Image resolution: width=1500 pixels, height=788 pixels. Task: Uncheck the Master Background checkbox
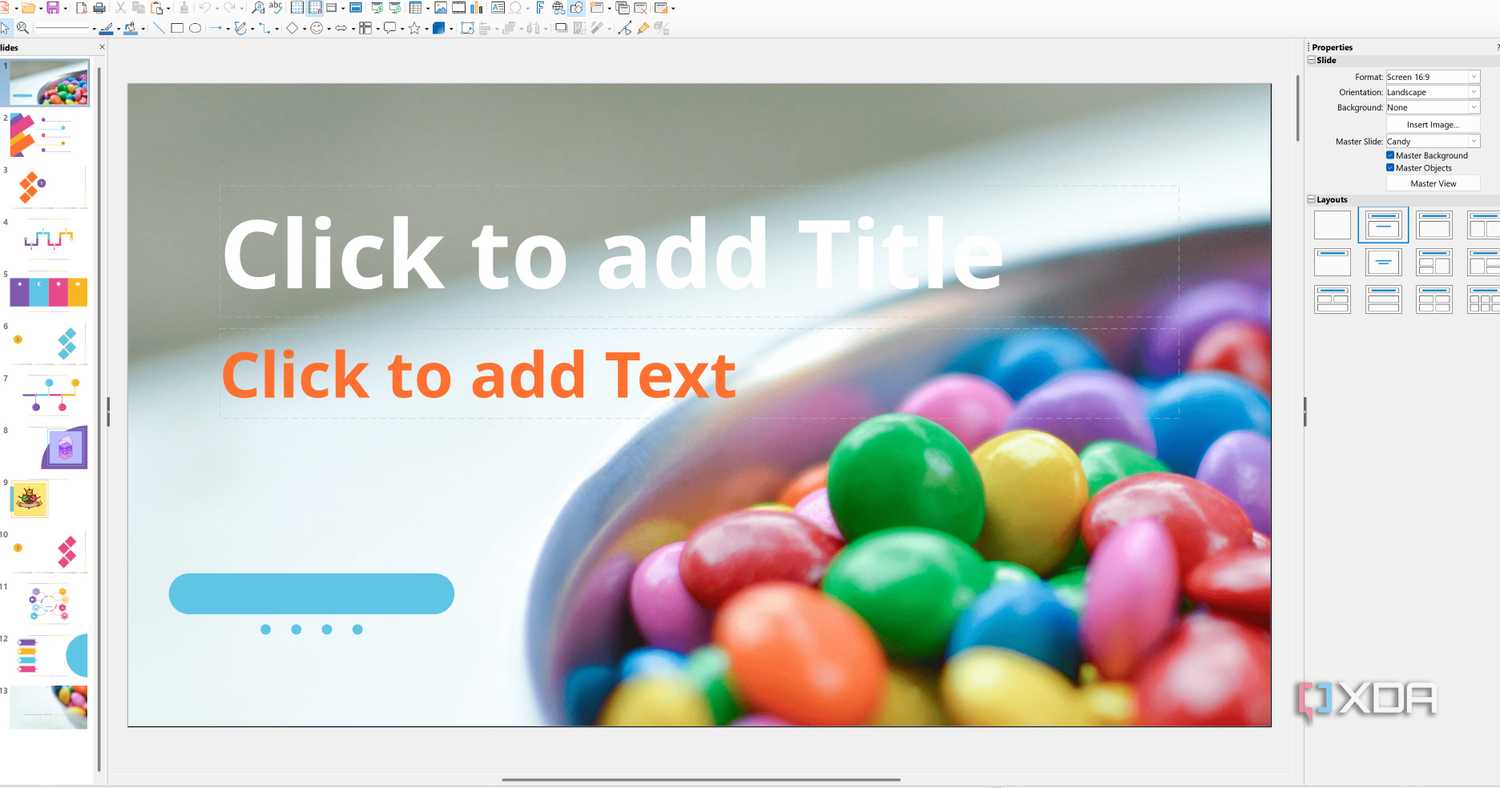click(x=1390, y=156)
